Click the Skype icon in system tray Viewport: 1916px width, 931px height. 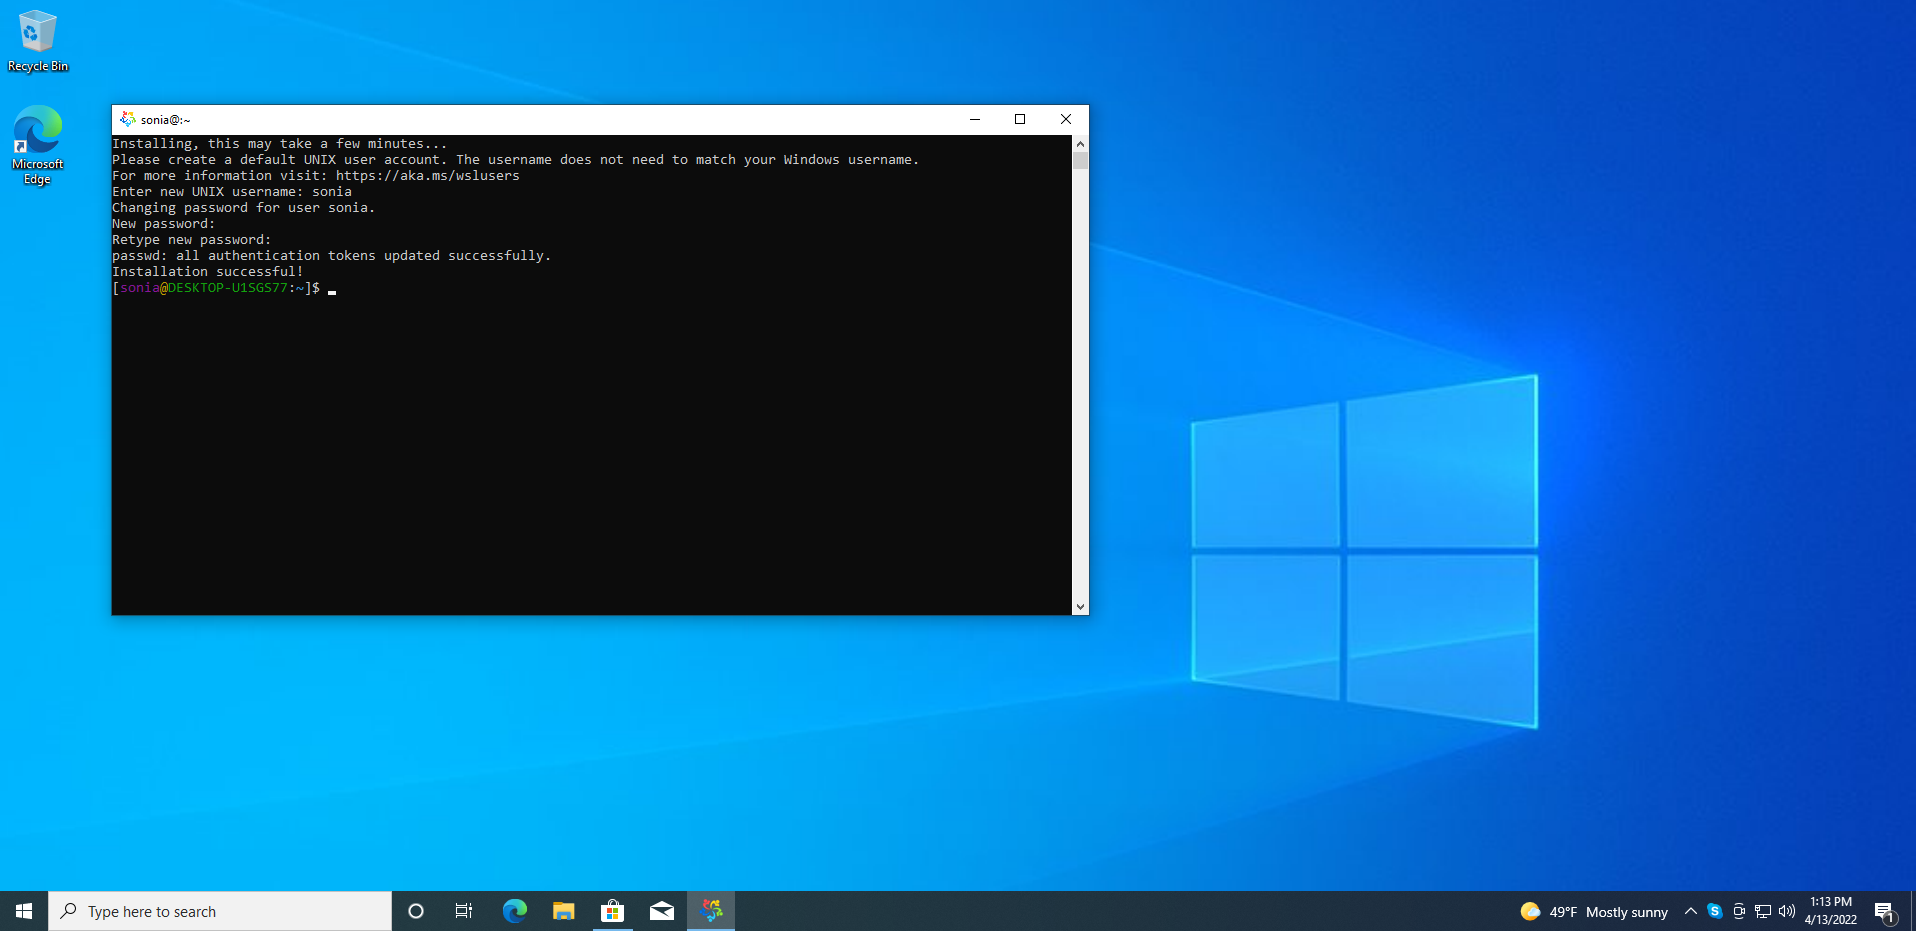tap(1715, 911)
